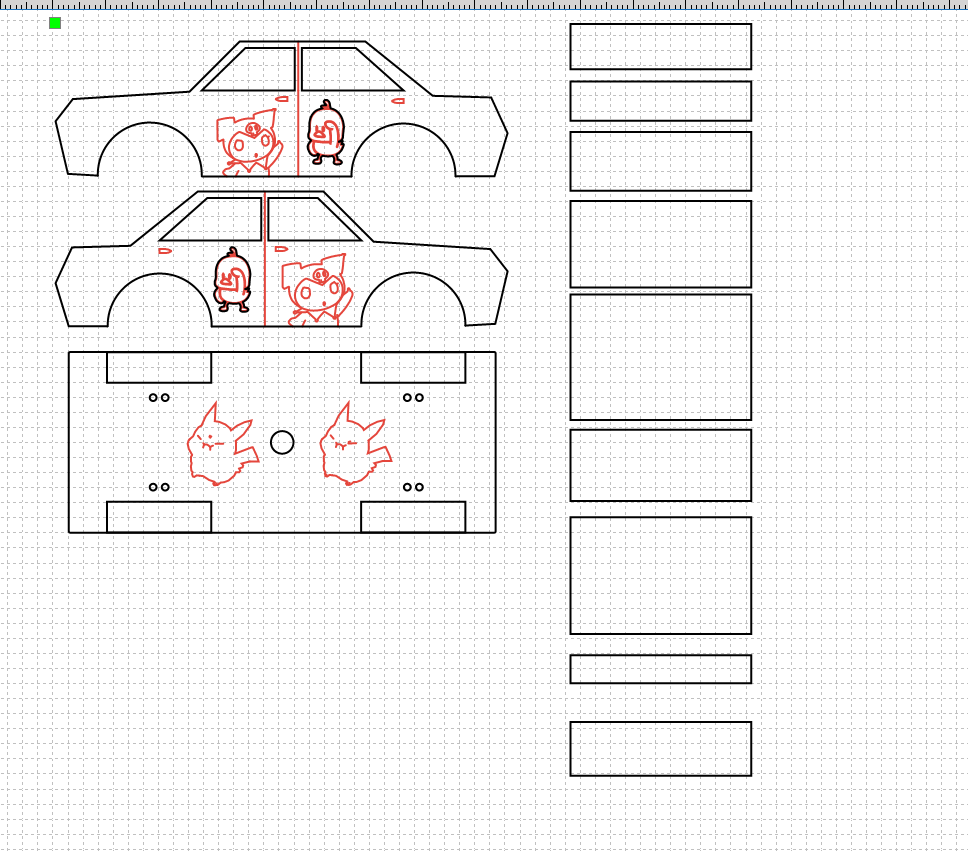Click the green origin marker square
Viewport: 968px width, 854px height.
pyautogui.click(x=55, y=23)
